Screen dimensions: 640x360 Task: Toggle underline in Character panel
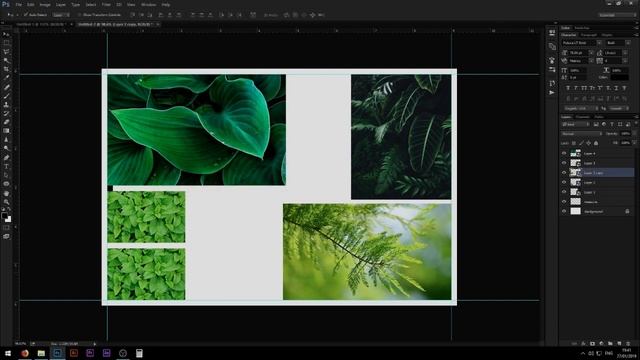[616, 88]
